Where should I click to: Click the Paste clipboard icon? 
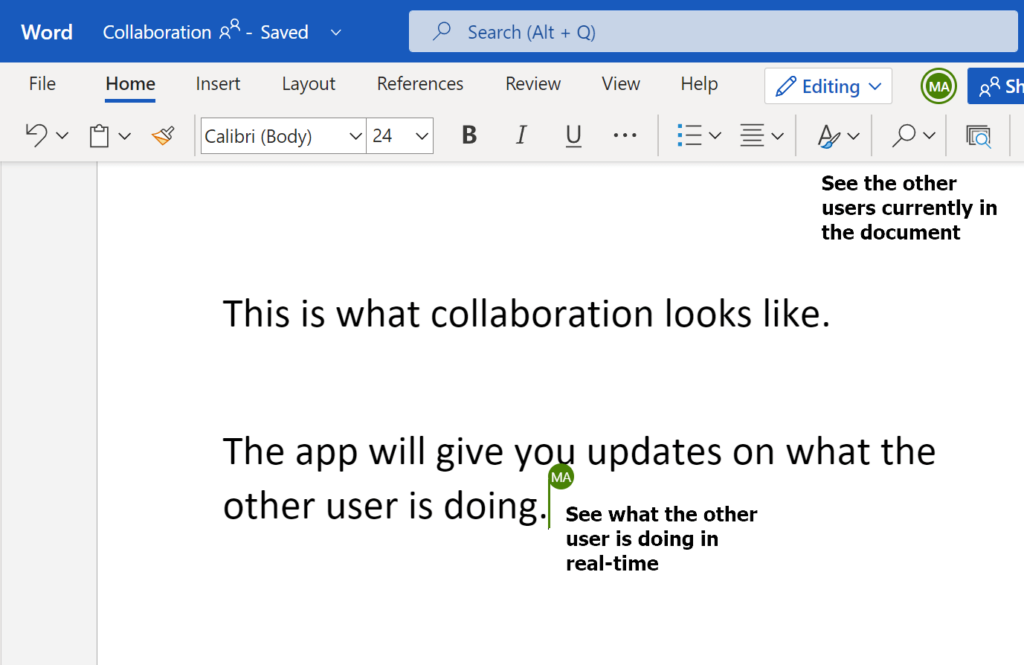click(x=99, y=136)
